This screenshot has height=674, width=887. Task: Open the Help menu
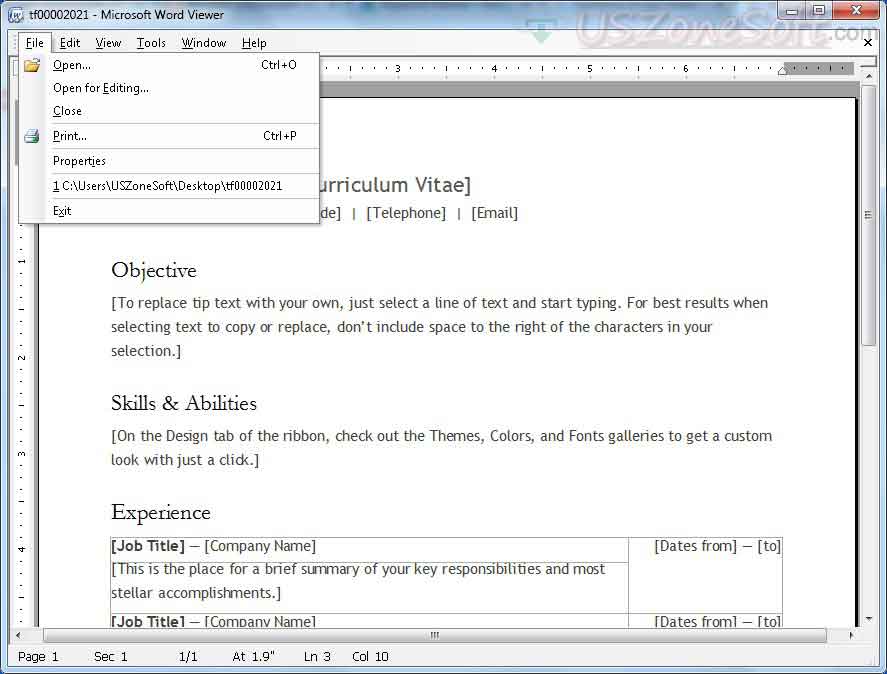click(x=254, y=43)
